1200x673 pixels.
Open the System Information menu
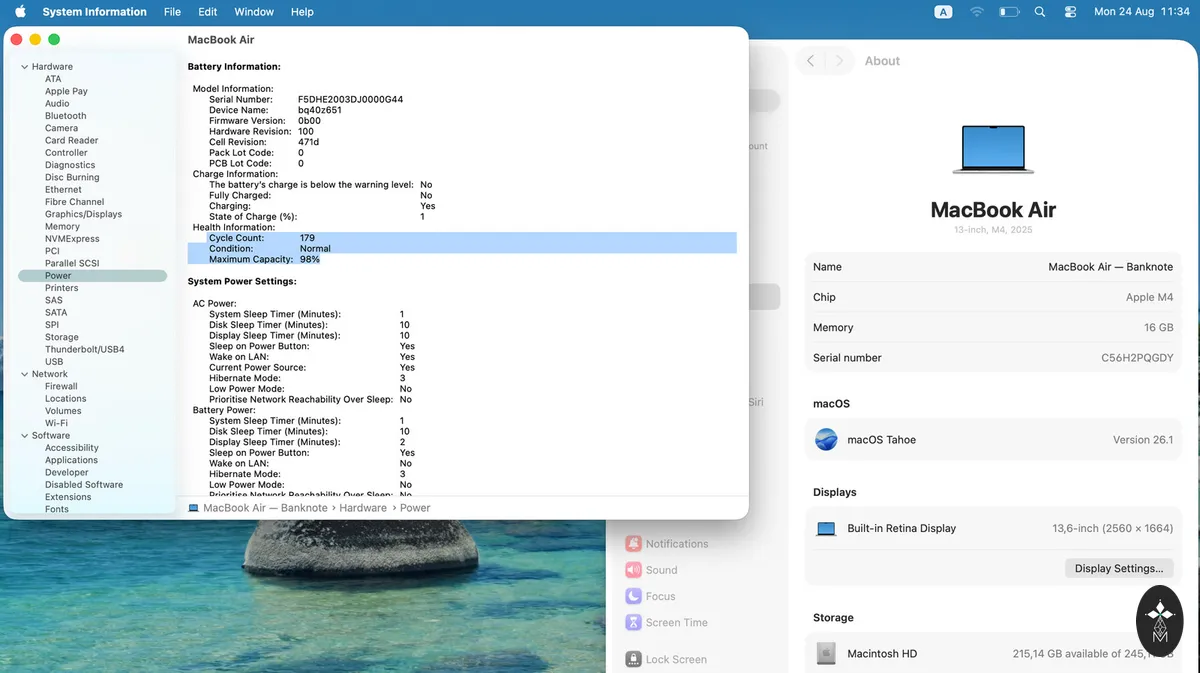[94, 12]
